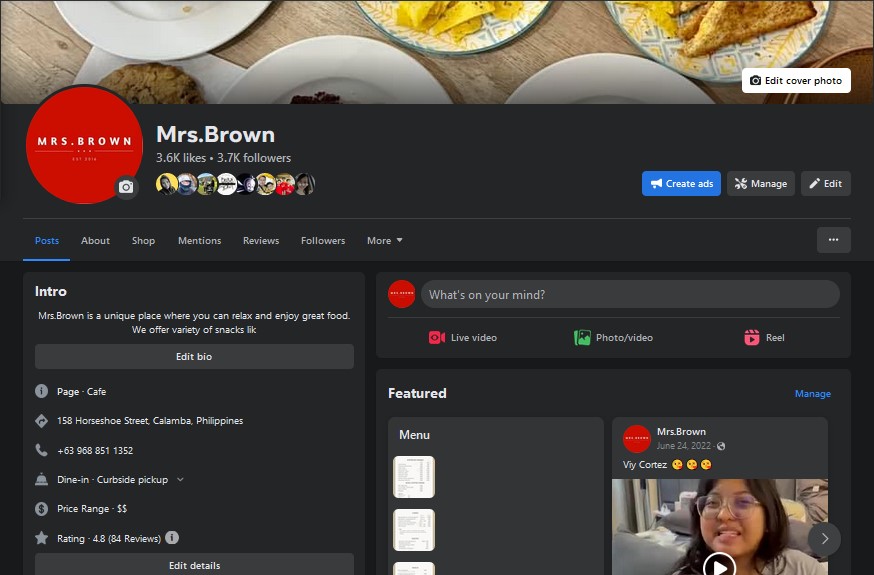Screen dimensions: 874x575
Task: Click the 3.6K likes text
Action: (x=181, y=158)
